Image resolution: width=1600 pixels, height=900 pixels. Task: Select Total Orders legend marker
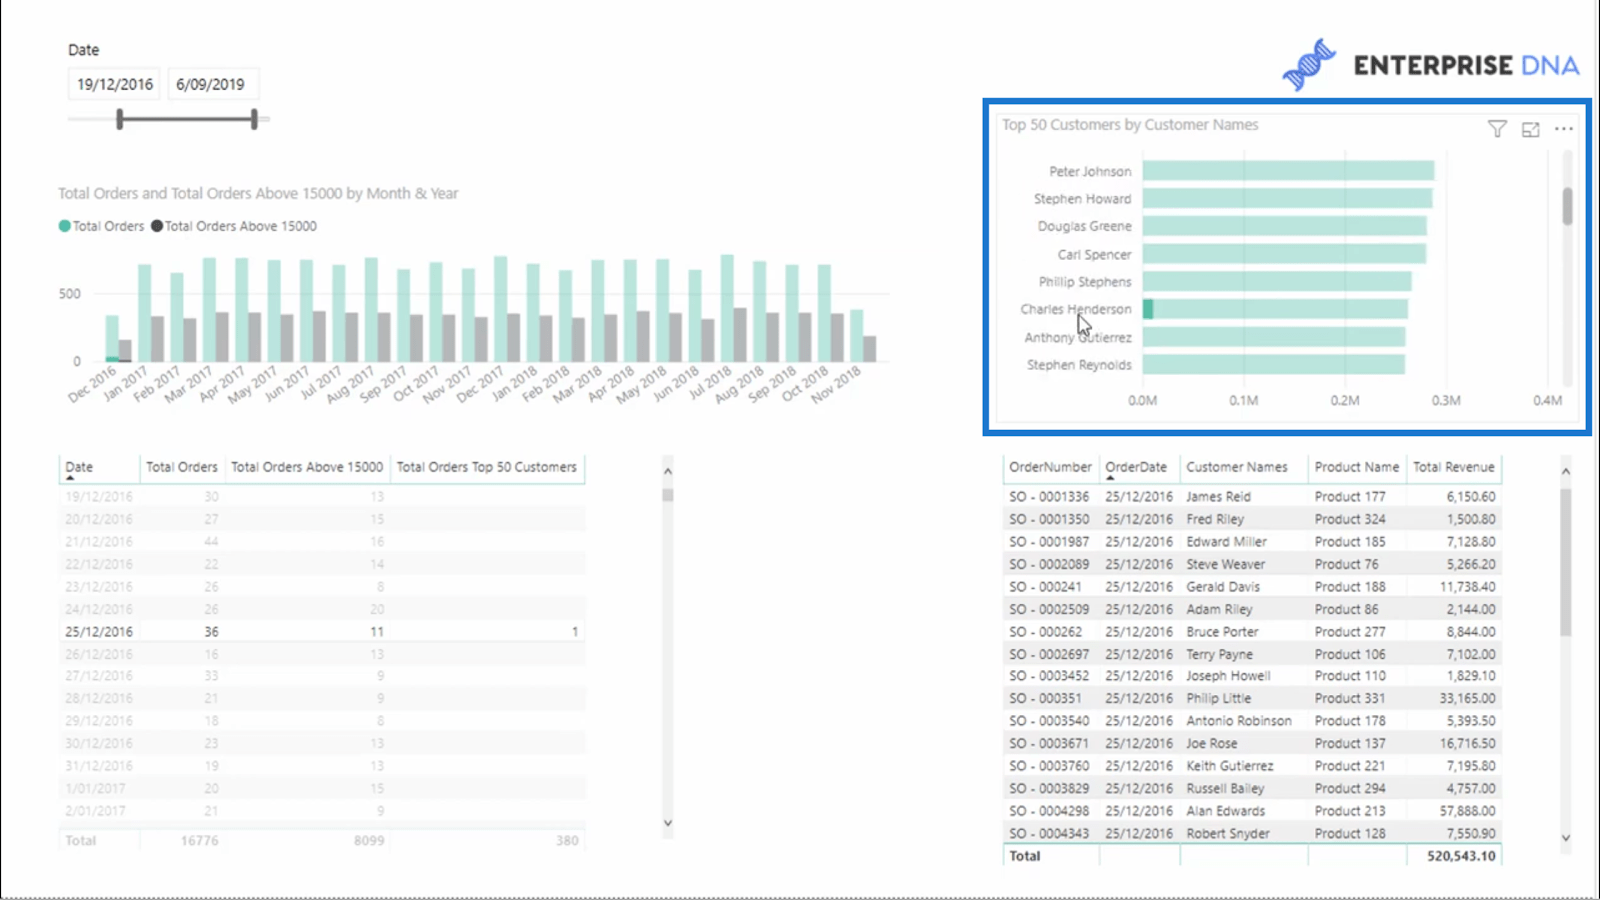[65, 226]
